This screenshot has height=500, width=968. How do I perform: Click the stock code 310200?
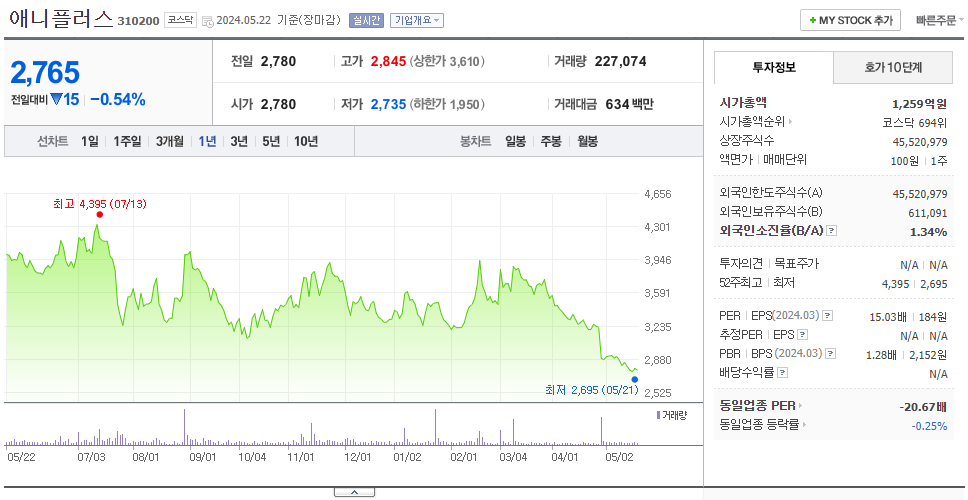[x=139, y=21]
